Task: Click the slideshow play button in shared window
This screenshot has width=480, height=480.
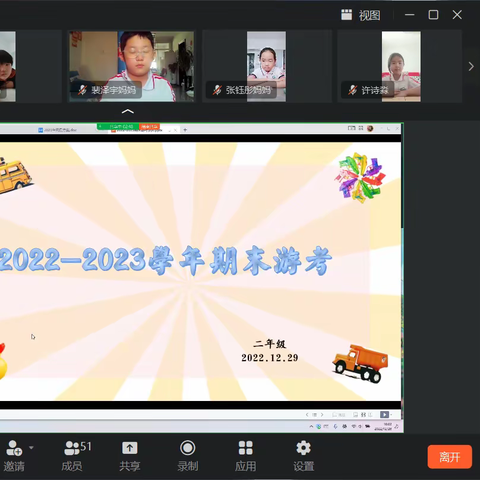Action: pyautogui.click(x=384, y=414)
